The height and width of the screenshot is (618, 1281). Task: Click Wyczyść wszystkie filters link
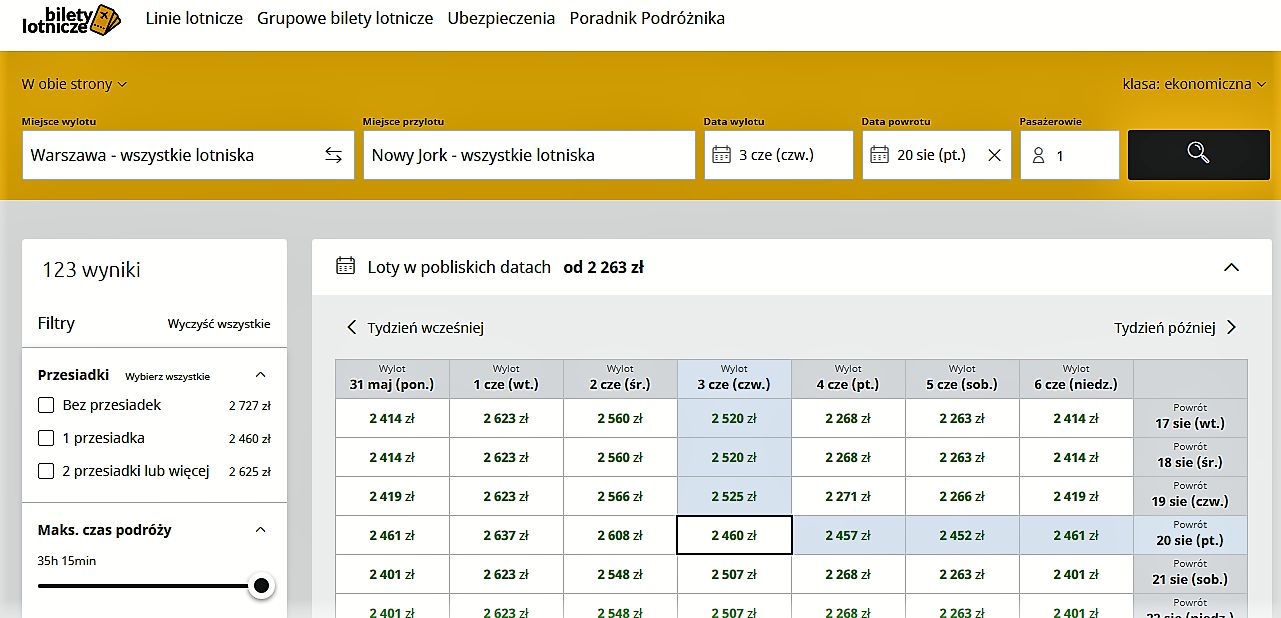click(x=219, y=324)
